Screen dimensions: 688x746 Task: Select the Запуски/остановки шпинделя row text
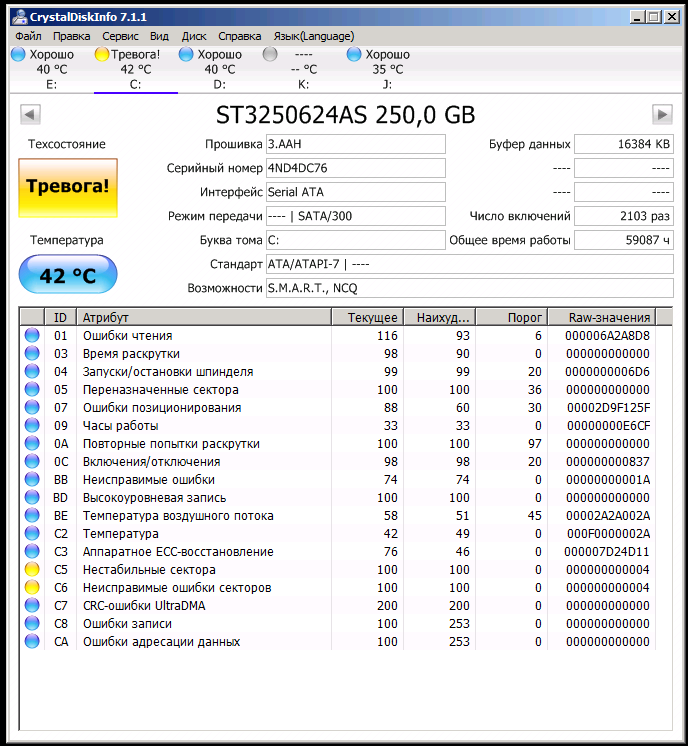click(x=168, y=372)
